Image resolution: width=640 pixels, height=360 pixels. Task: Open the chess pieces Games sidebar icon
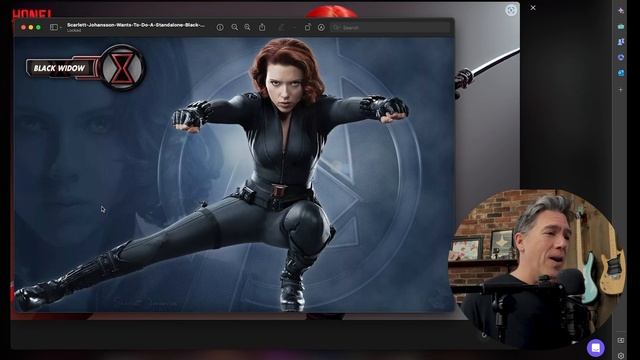621,42
